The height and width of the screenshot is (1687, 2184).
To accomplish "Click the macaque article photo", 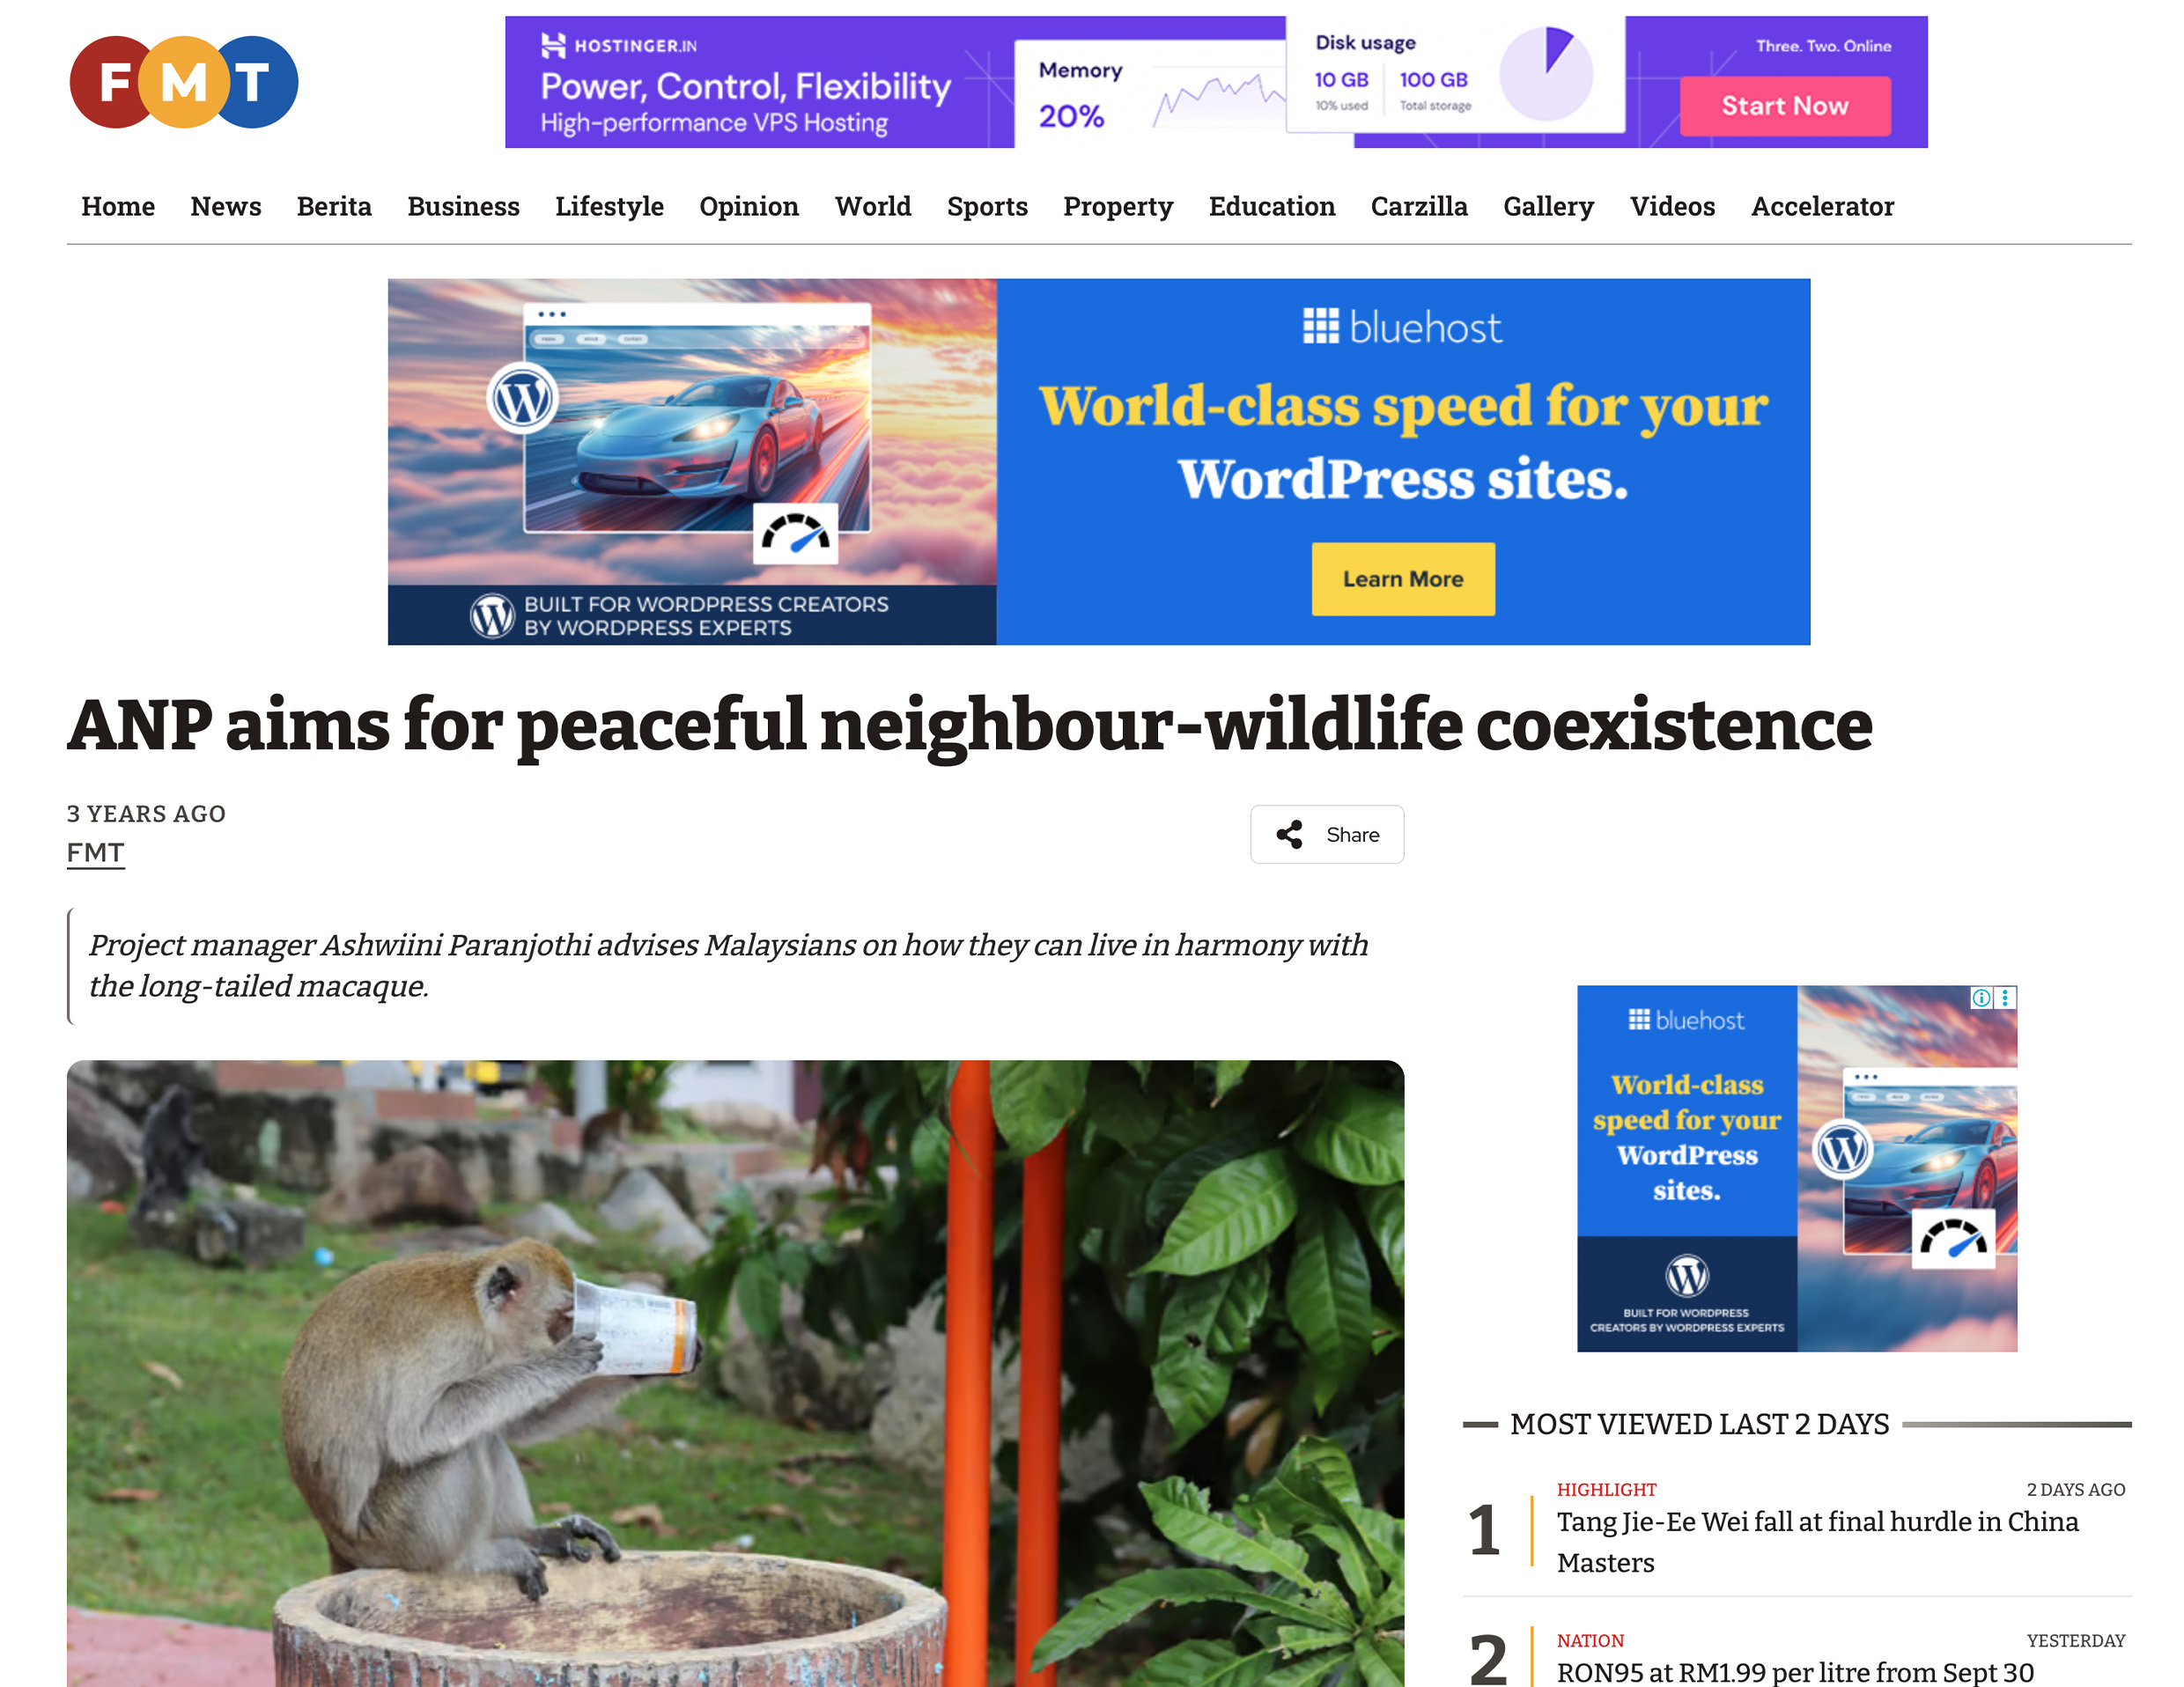I will [735, 1373].
